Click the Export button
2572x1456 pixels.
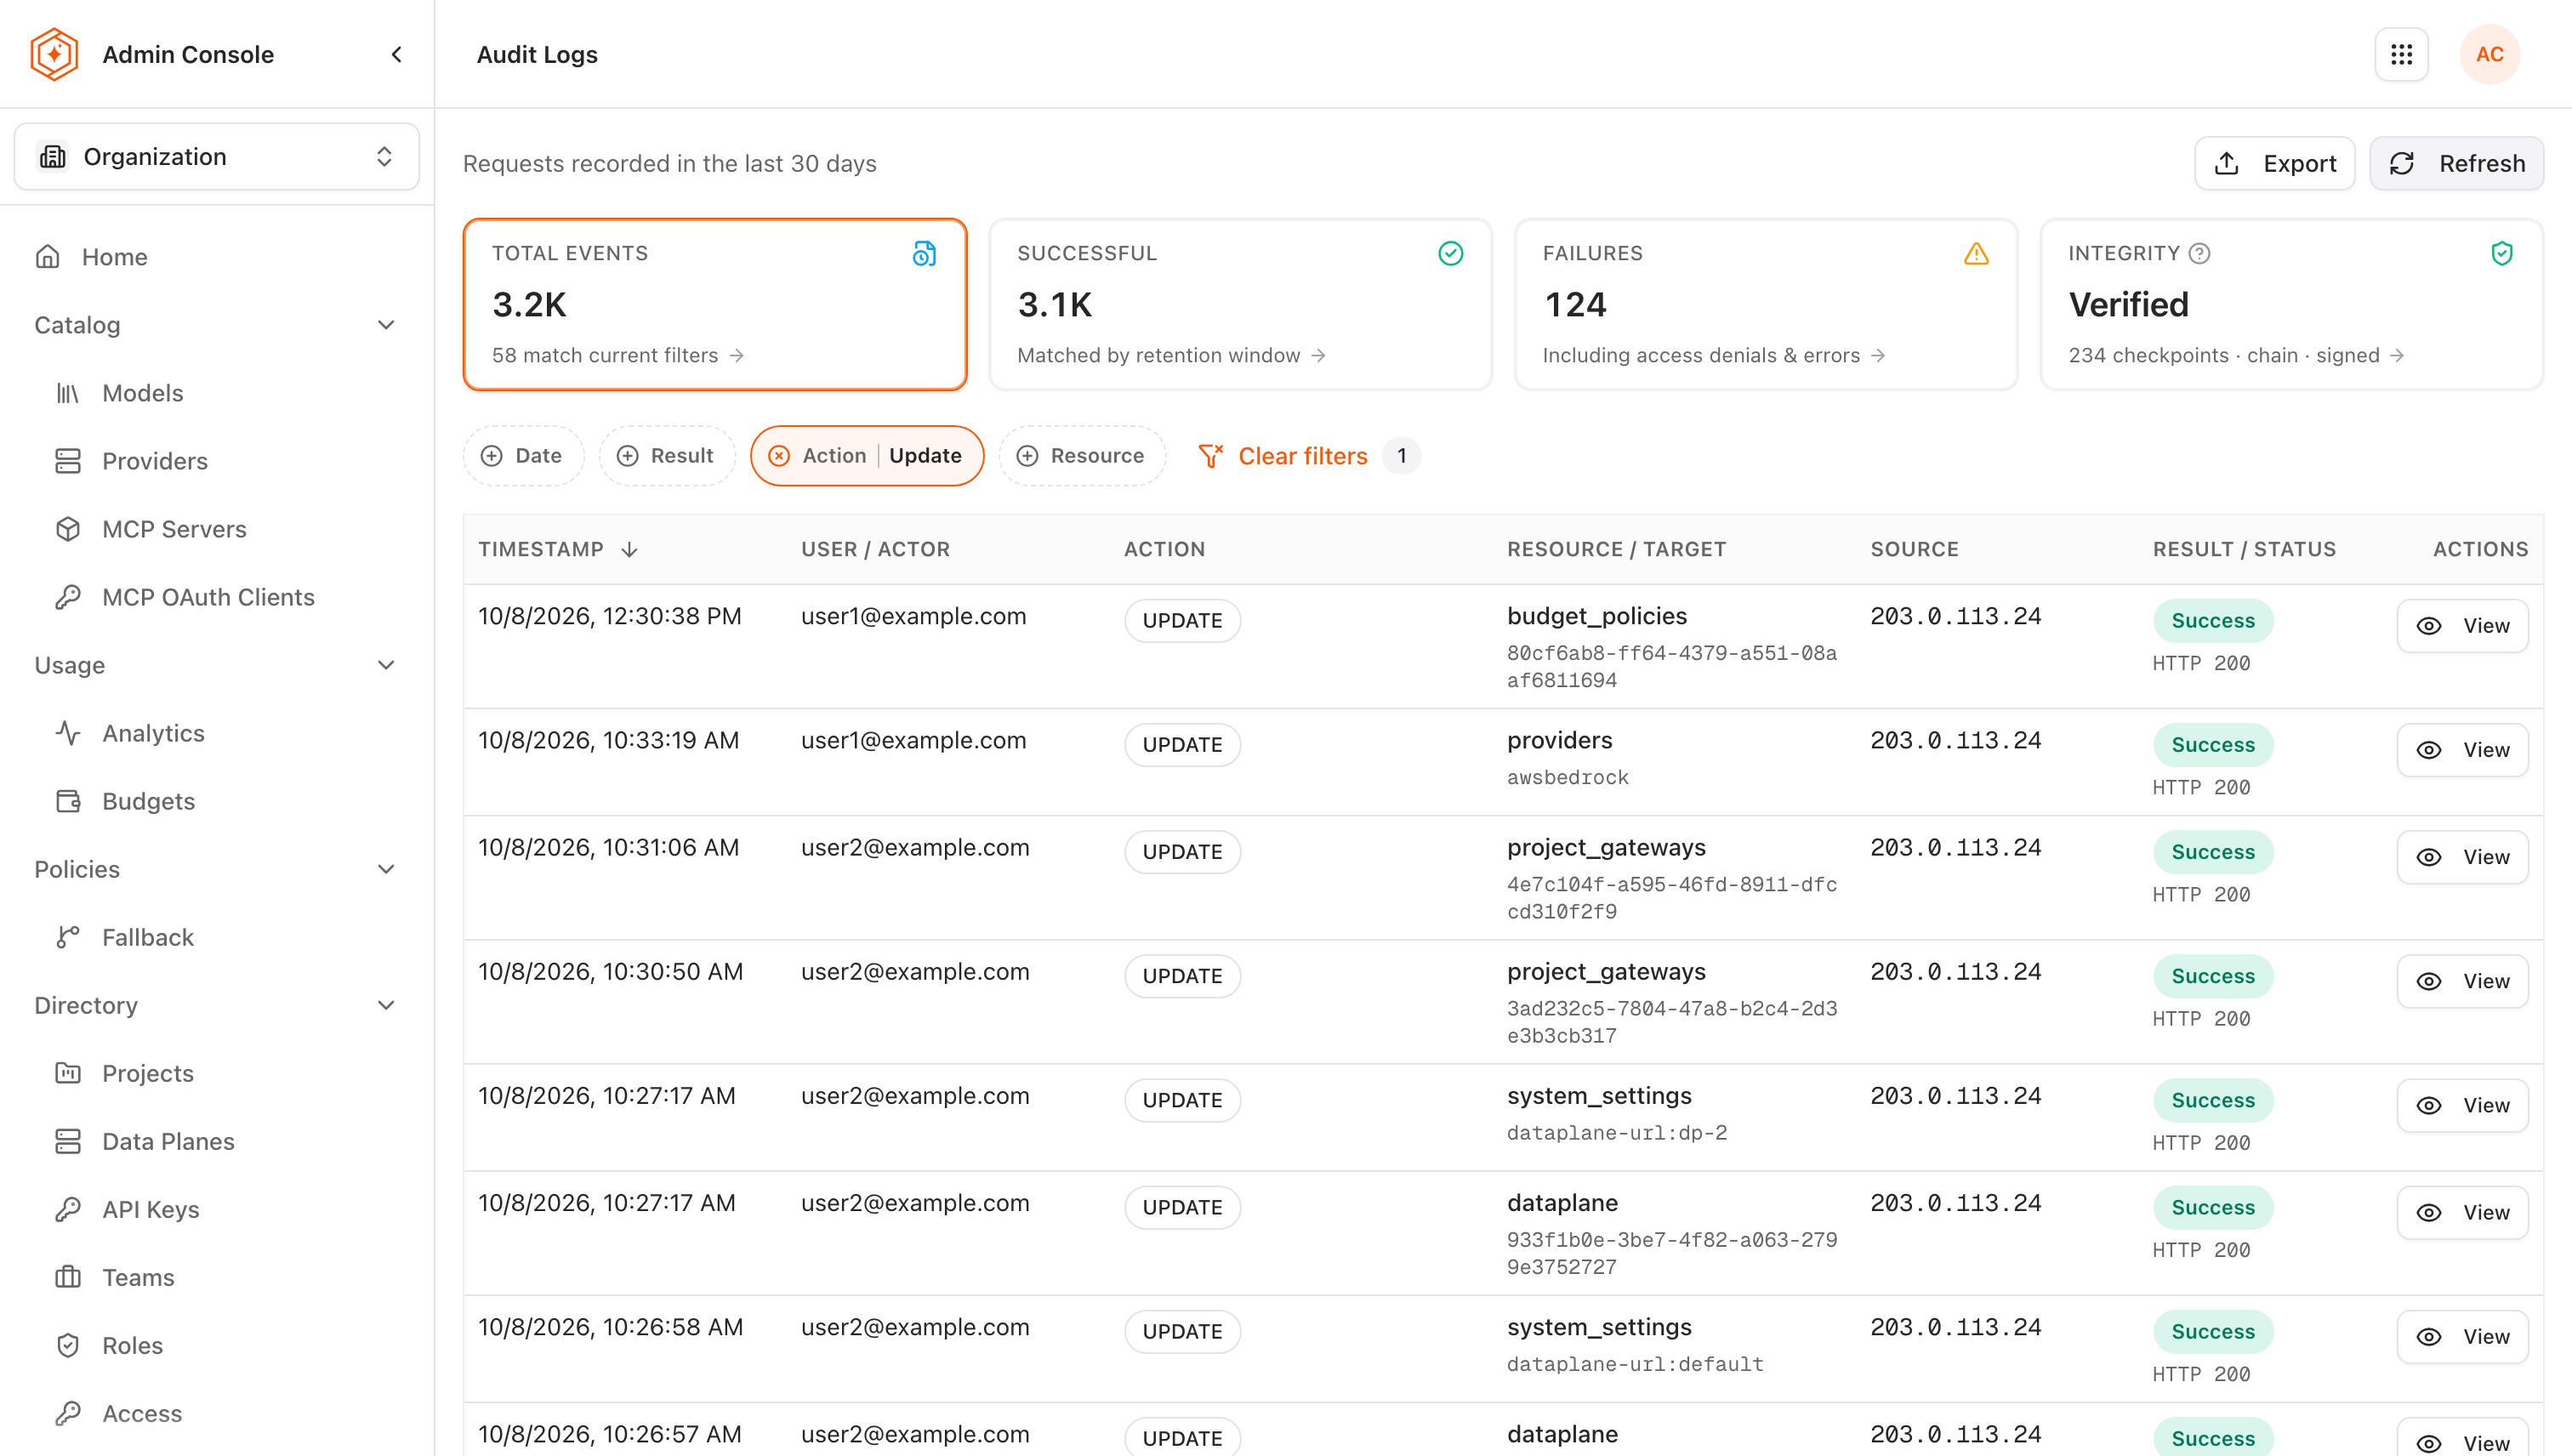point(2274,163)
